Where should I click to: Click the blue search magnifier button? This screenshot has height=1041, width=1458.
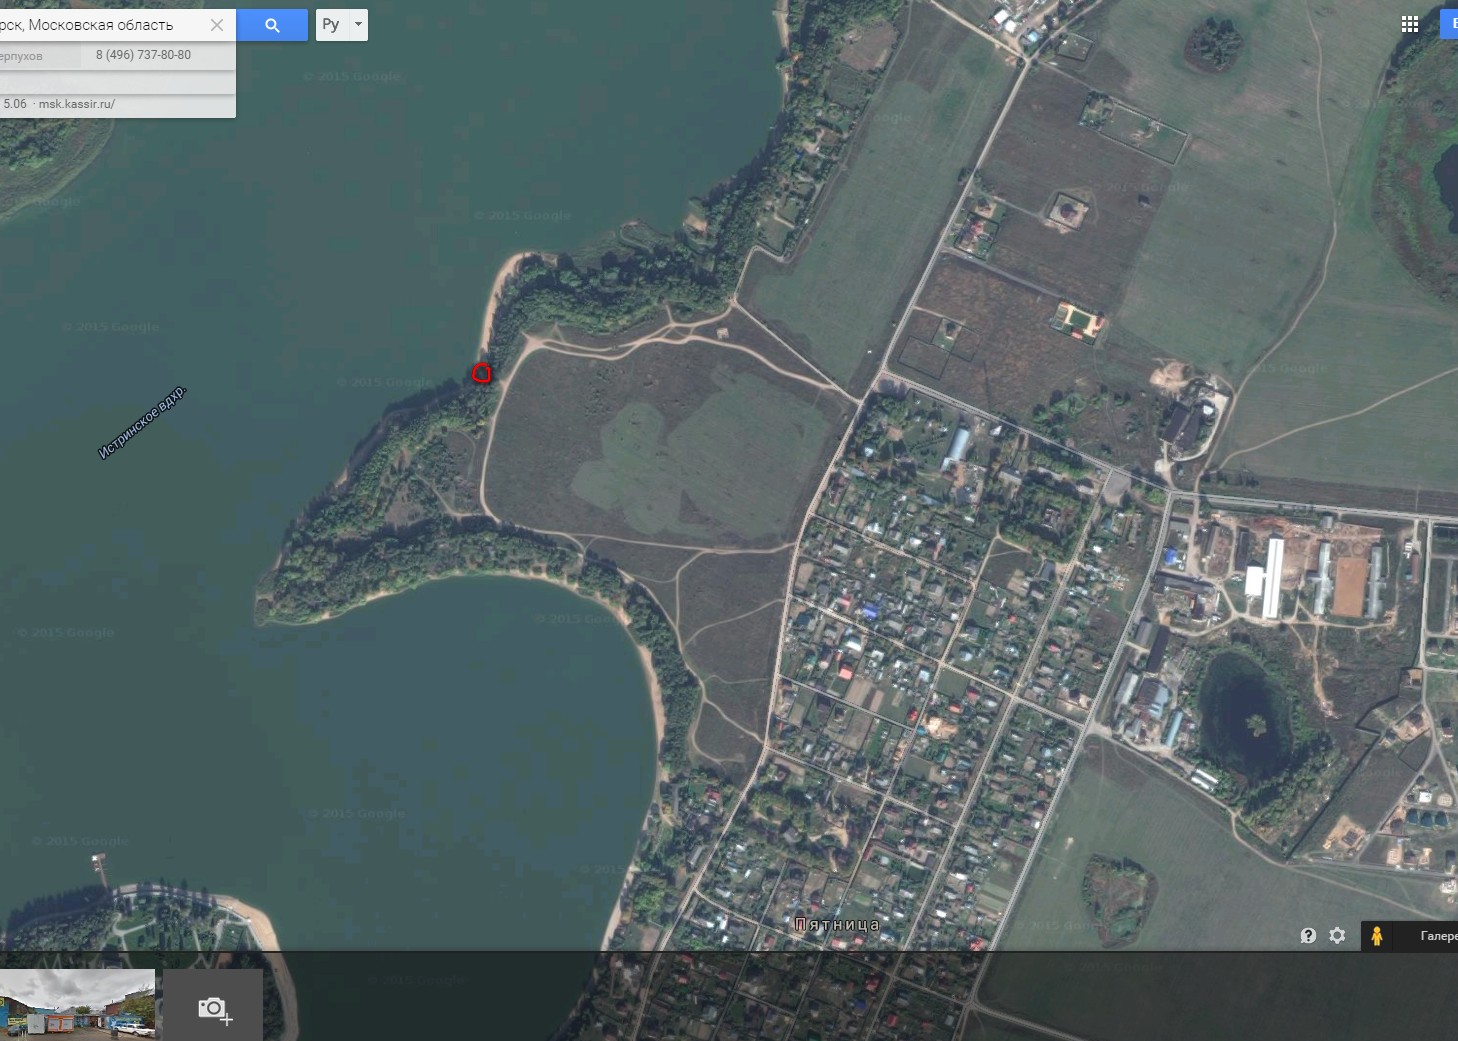(272, 25)
